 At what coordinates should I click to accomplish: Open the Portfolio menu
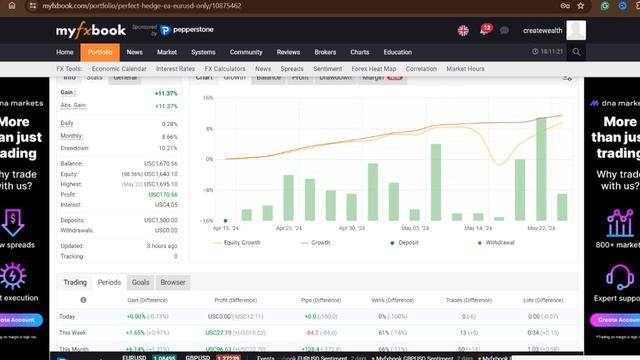point(100,52)
